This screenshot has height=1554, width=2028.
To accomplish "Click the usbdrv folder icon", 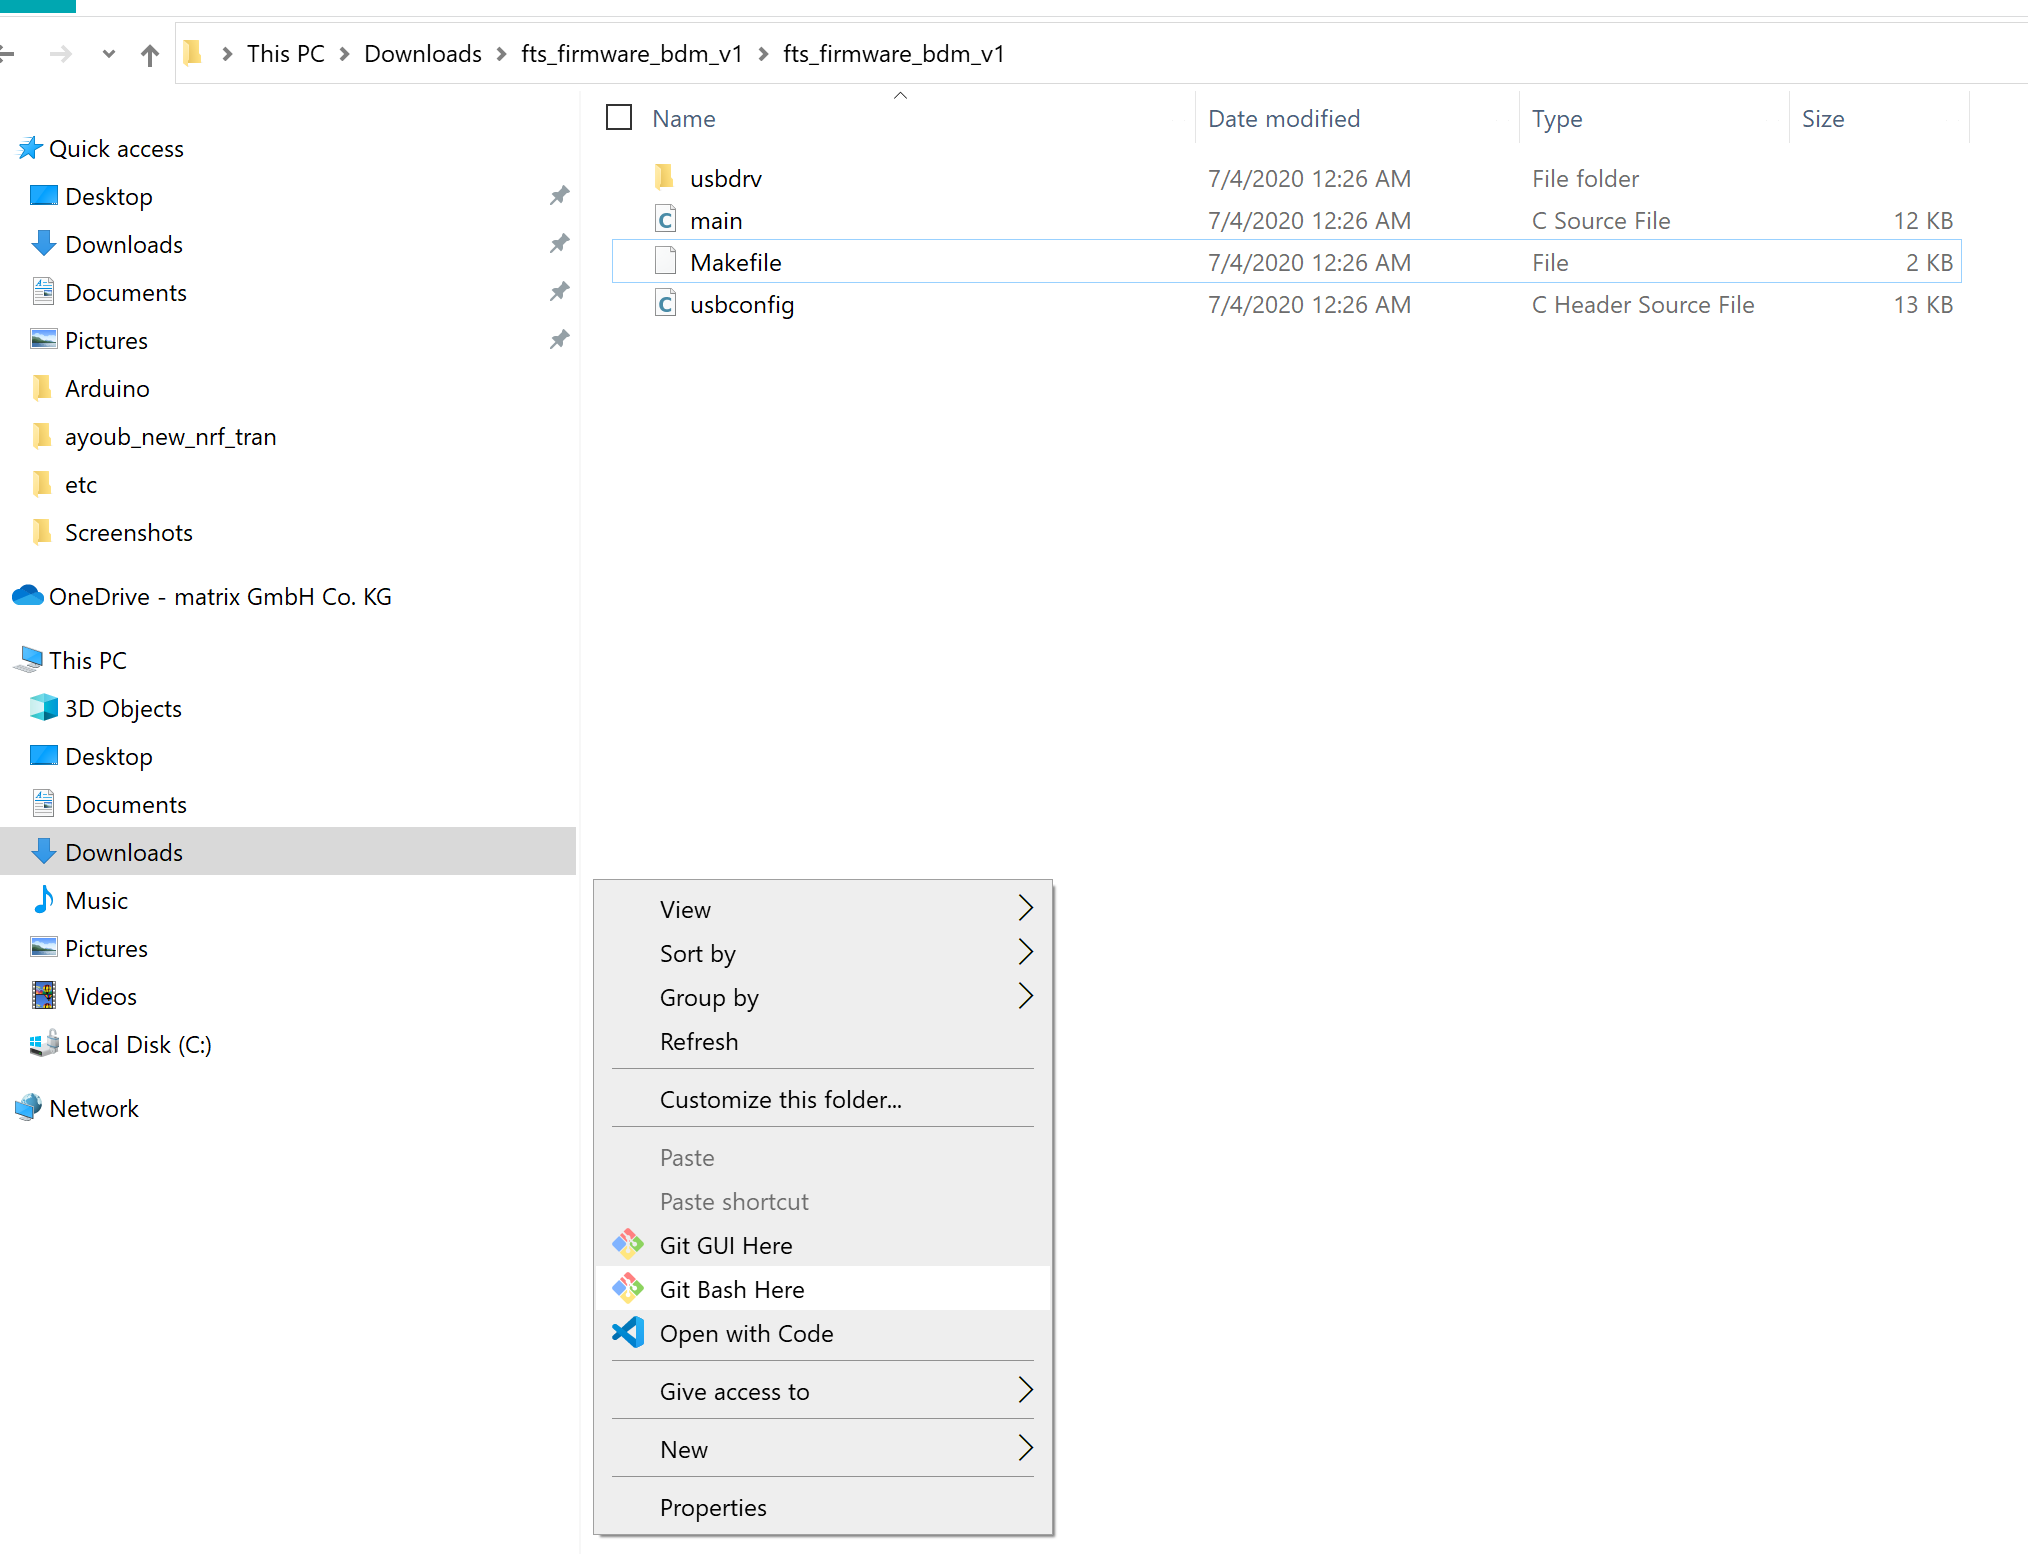I will click(665, 178).
